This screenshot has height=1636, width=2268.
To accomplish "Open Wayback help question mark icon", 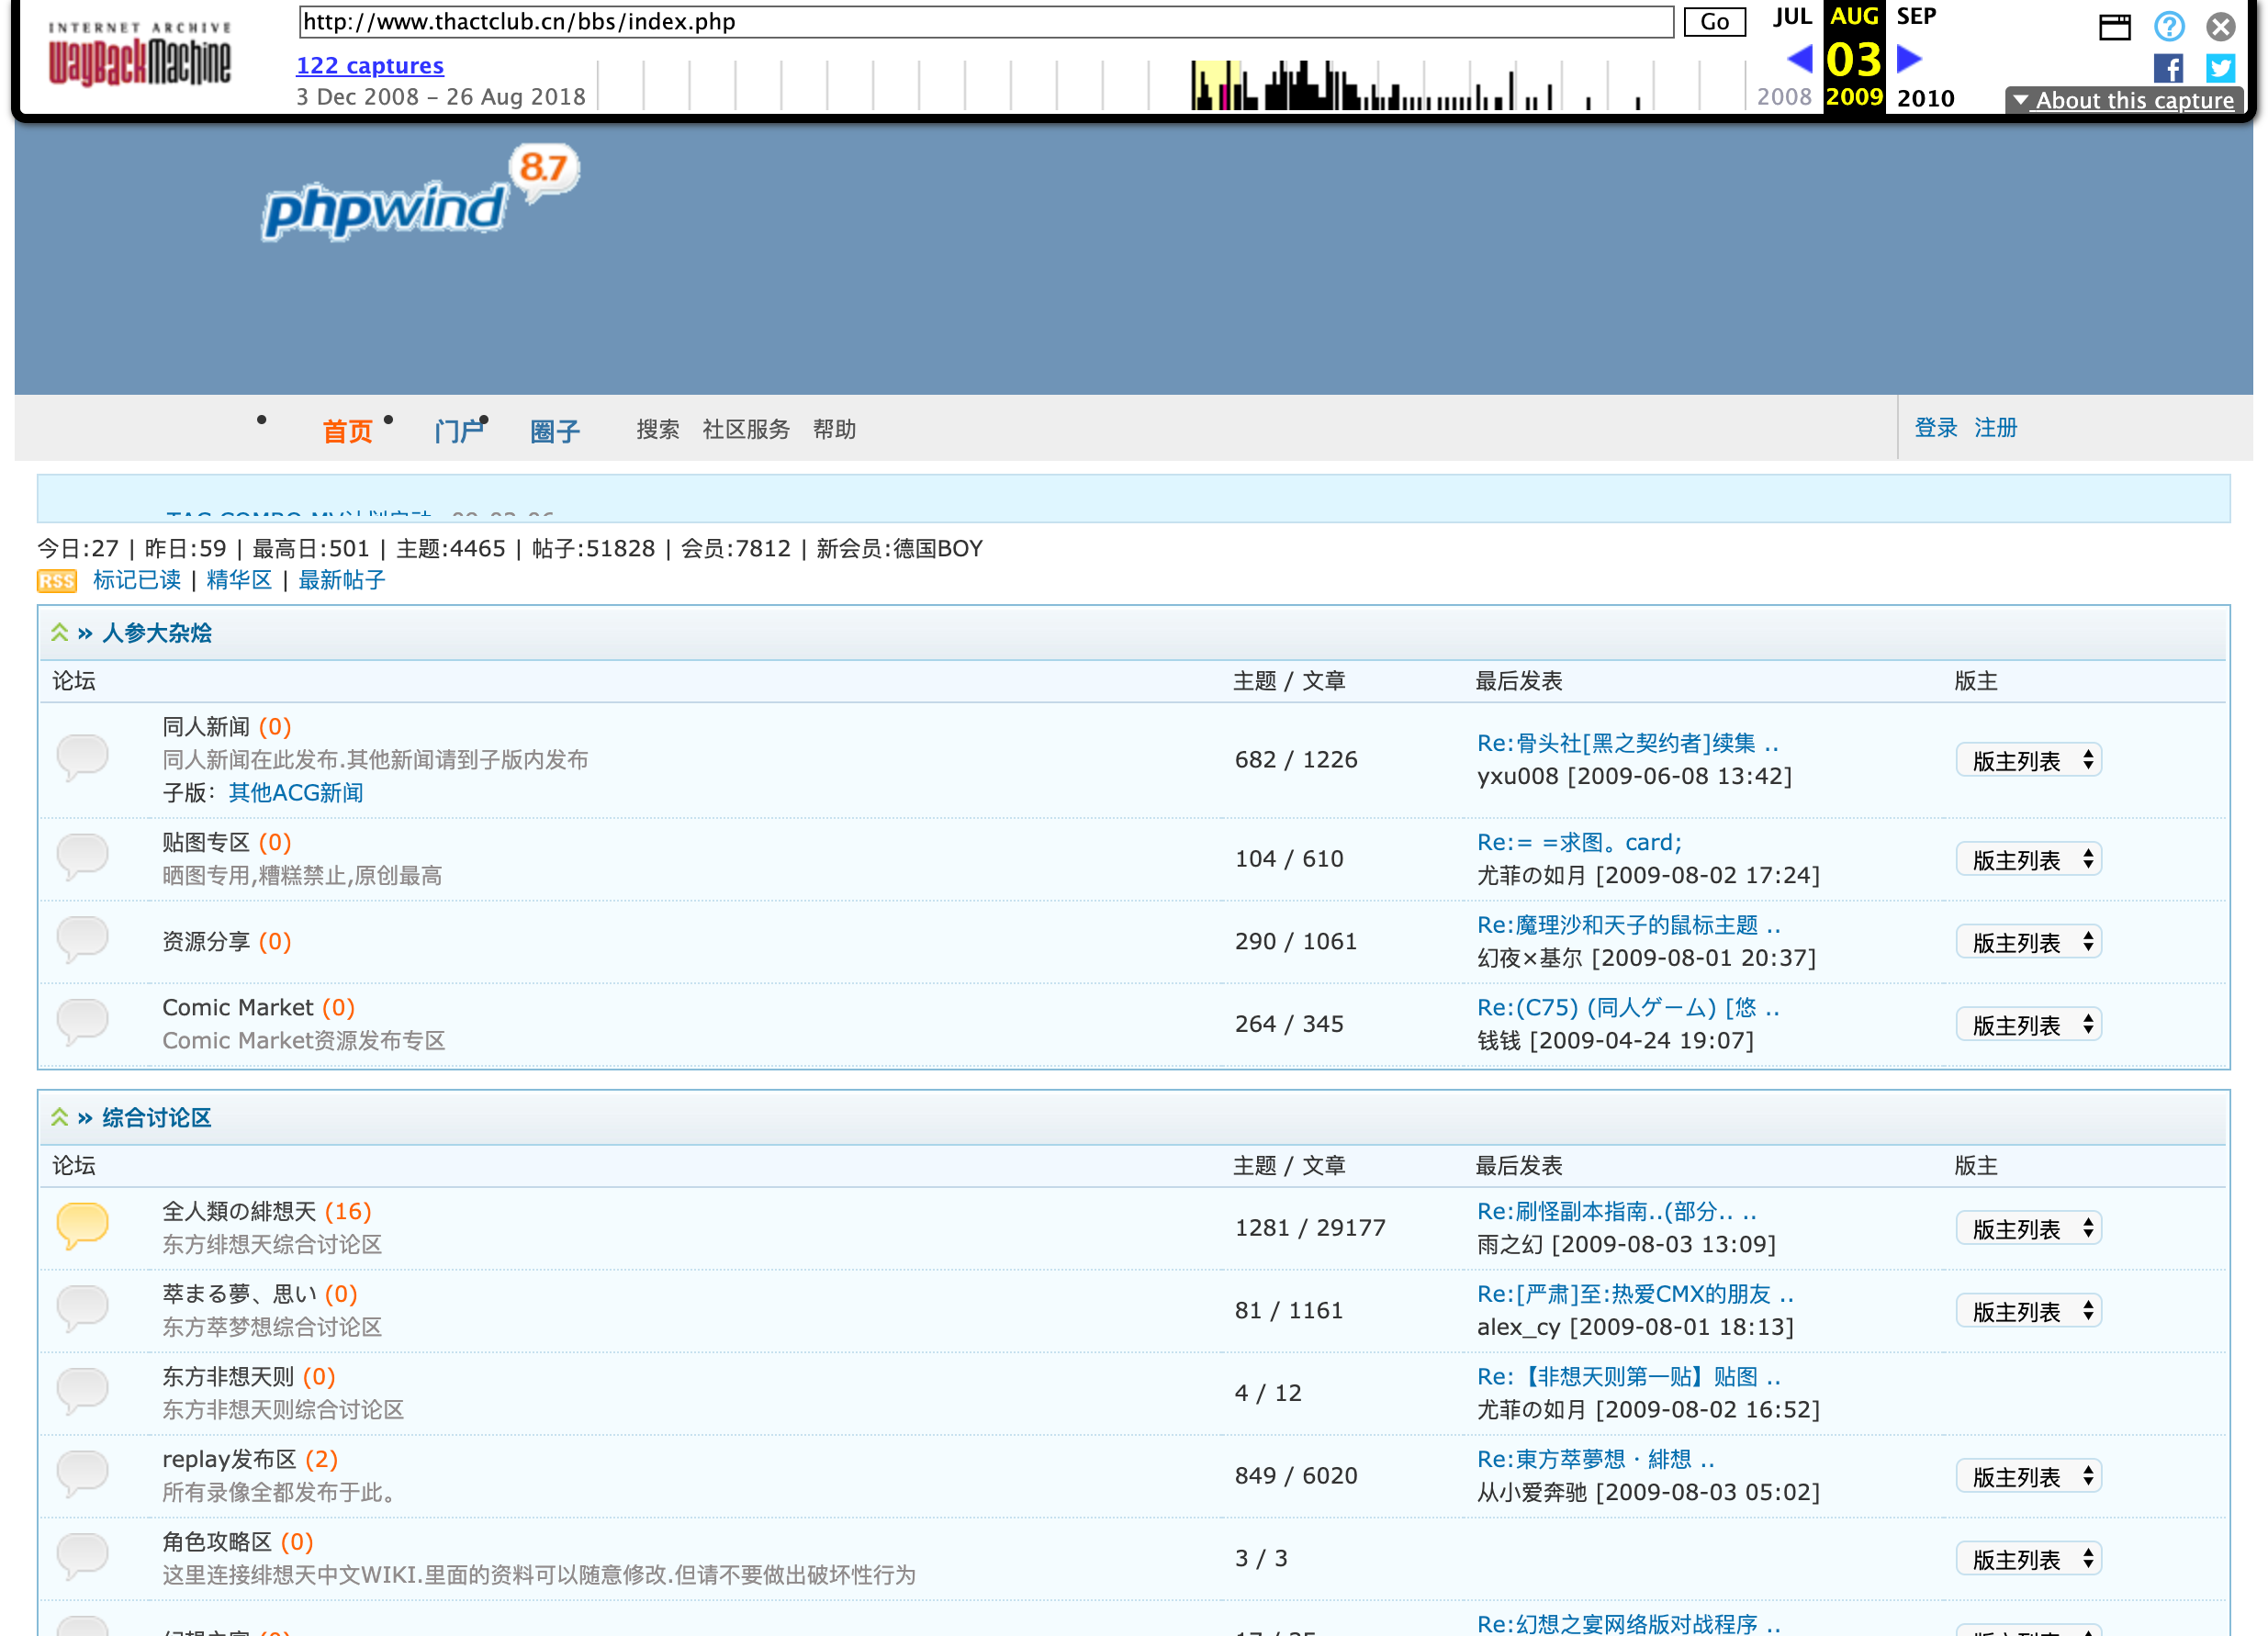I will [2169, 26].
